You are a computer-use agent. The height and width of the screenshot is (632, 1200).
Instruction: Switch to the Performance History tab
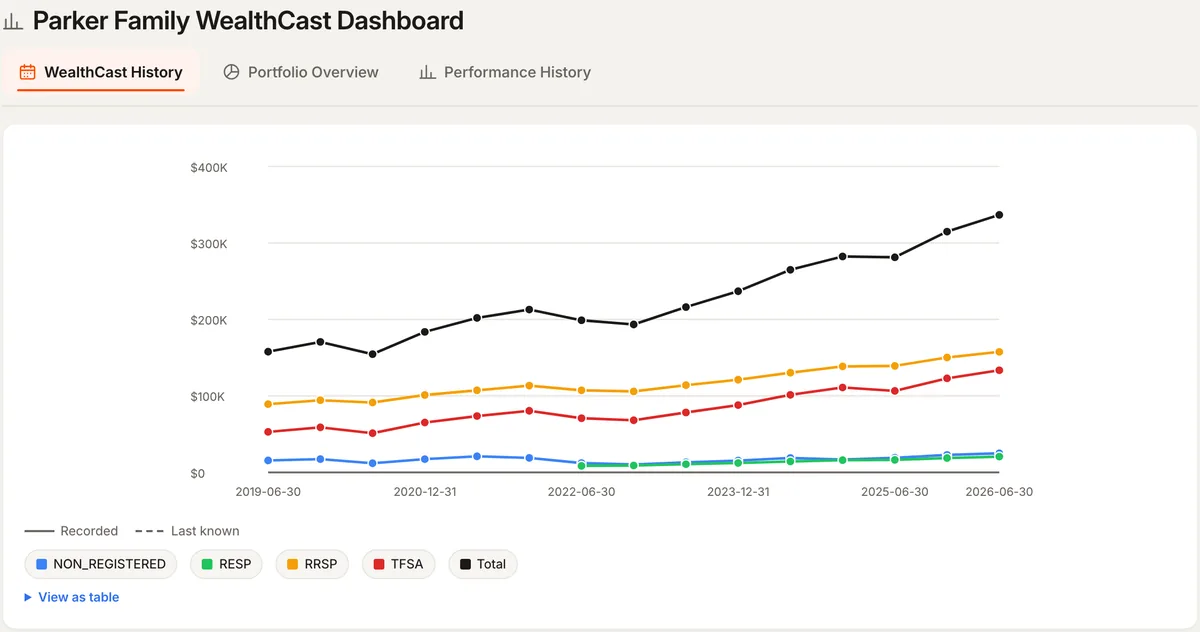click(505, 72)
